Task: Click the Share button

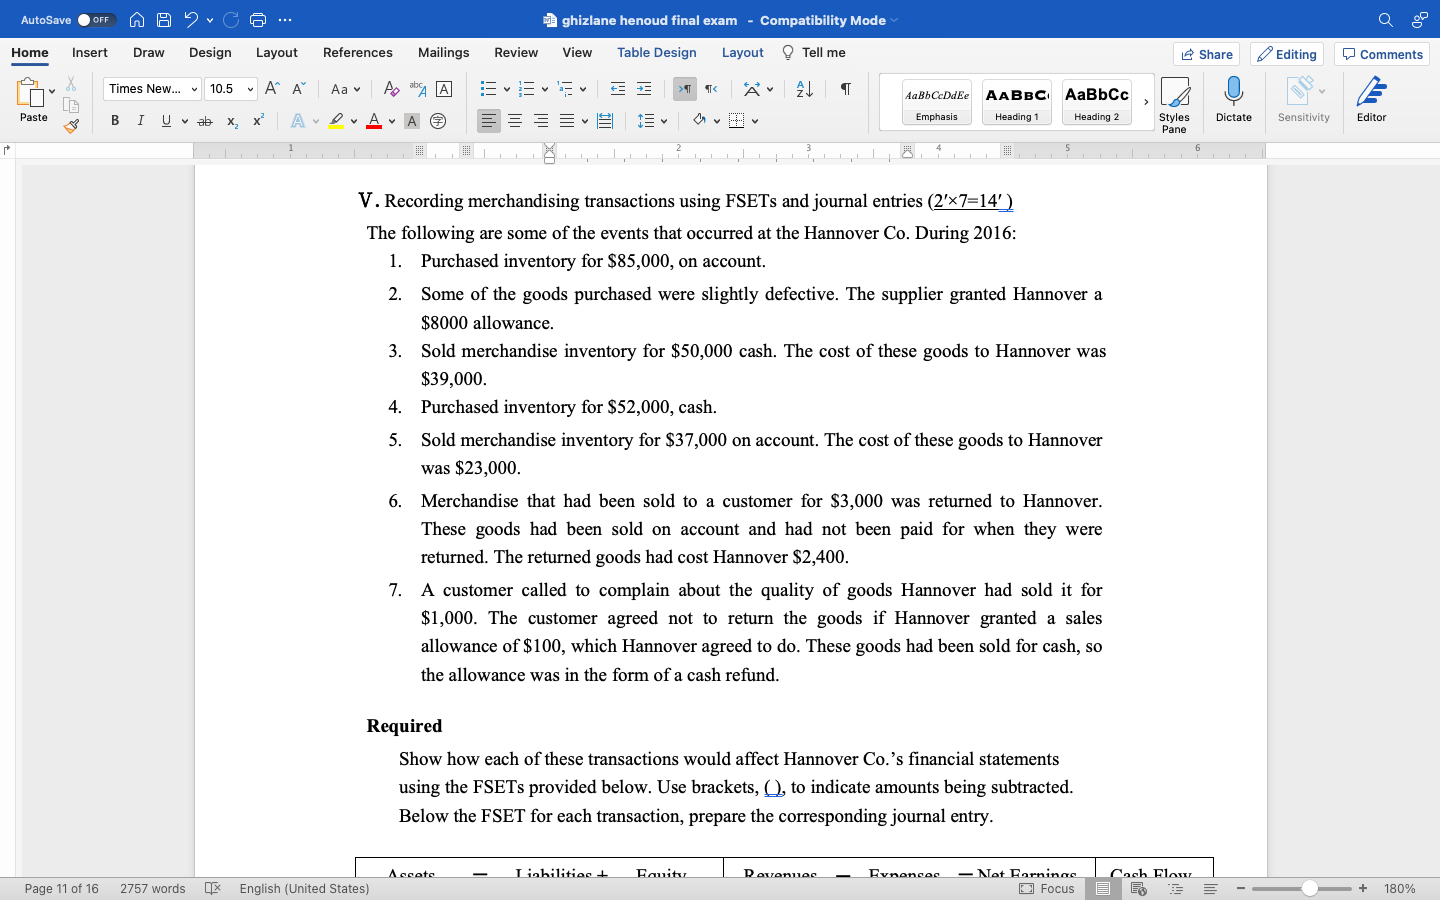Action: (x=1206, y=54)
